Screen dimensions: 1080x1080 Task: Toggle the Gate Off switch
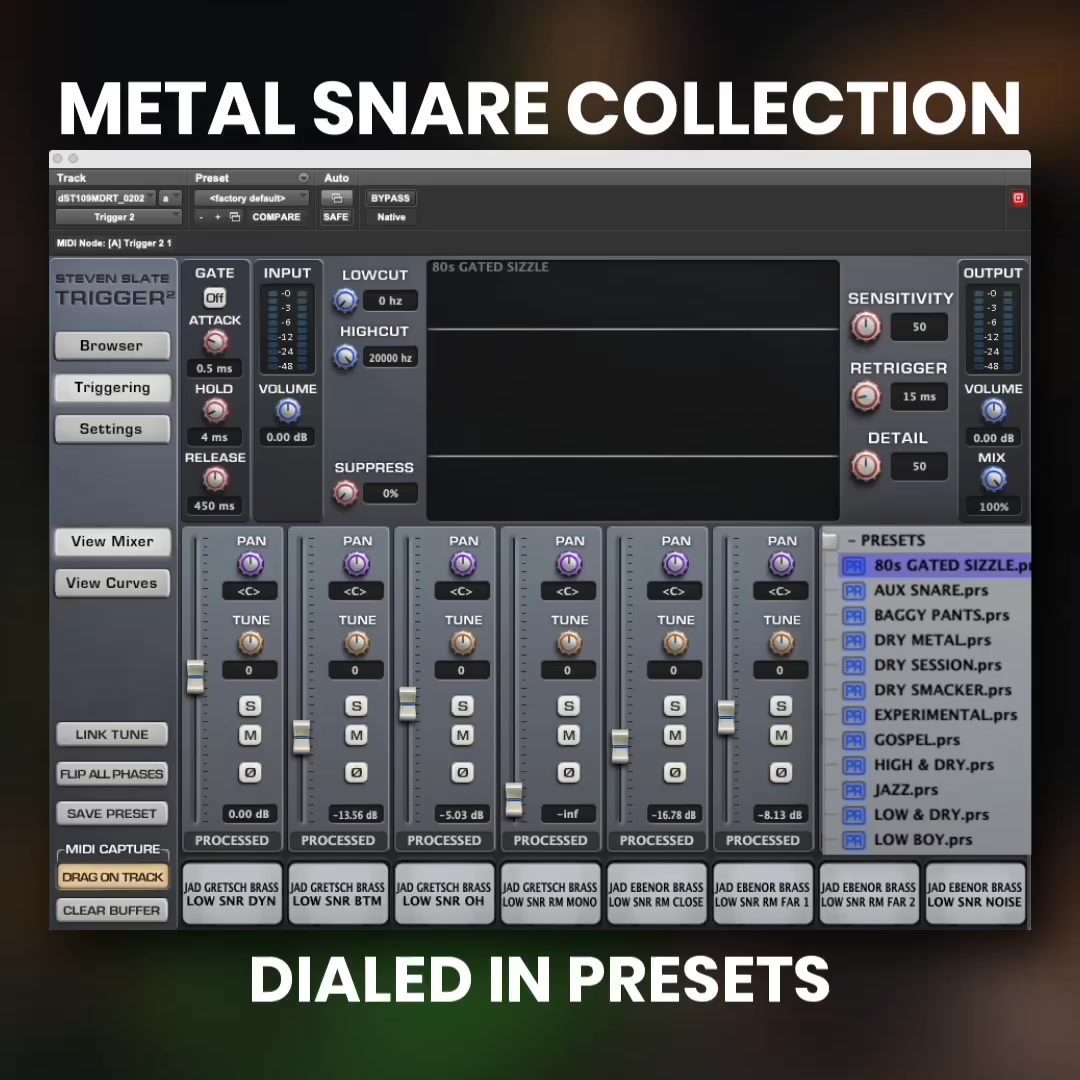click(215, 298)
